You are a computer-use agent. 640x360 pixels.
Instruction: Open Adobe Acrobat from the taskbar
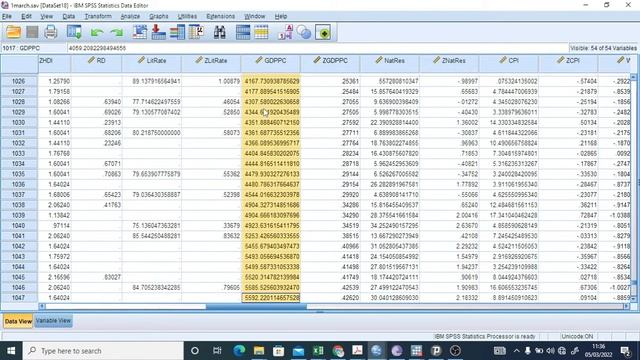pos(358,351)
